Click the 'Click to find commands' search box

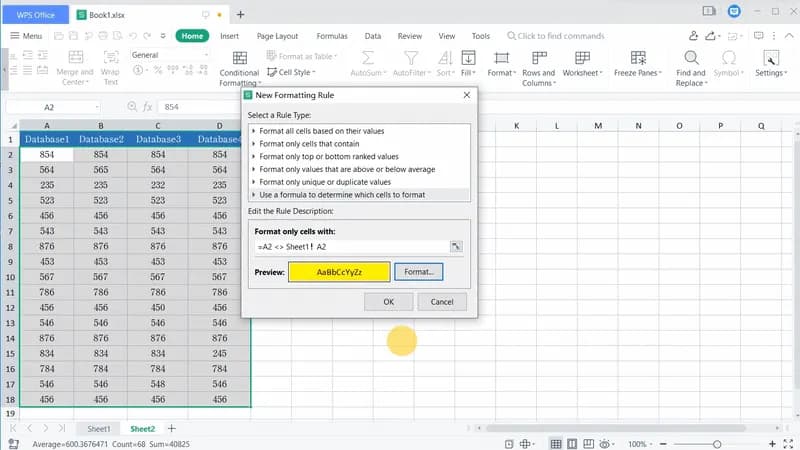pos(556,36)
